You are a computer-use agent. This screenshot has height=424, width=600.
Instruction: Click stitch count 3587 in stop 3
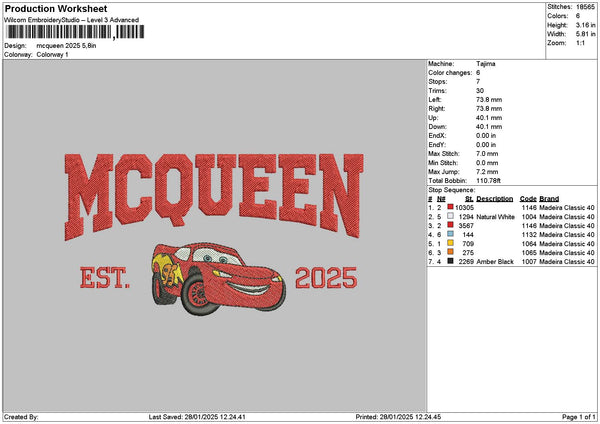(x=466, y=226)
